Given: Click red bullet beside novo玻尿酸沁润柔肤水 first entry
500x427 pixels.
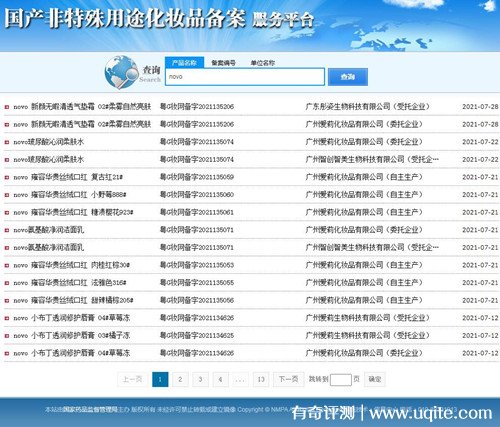Looking at the screenshot, I should pyautogui.click(x=7, y=142).
